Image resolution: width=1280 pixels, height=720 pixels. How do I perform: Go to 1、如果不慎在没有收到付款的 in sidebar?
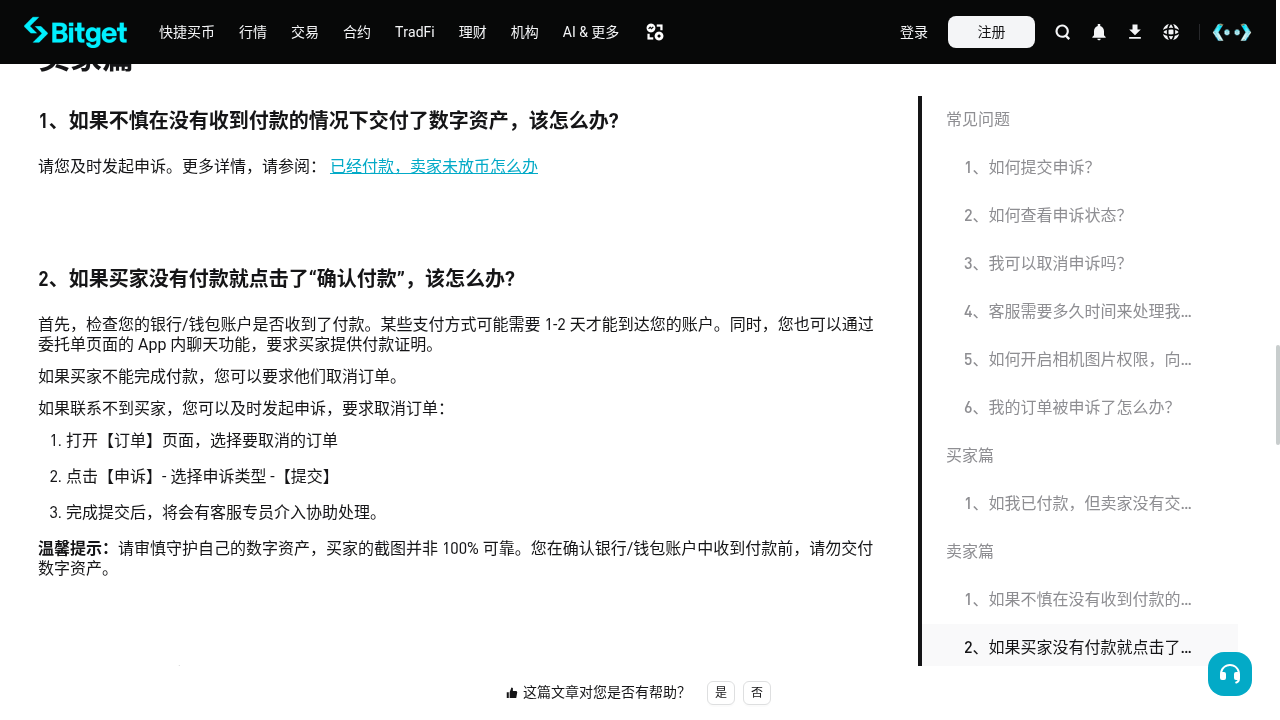tap(1078, 599)
